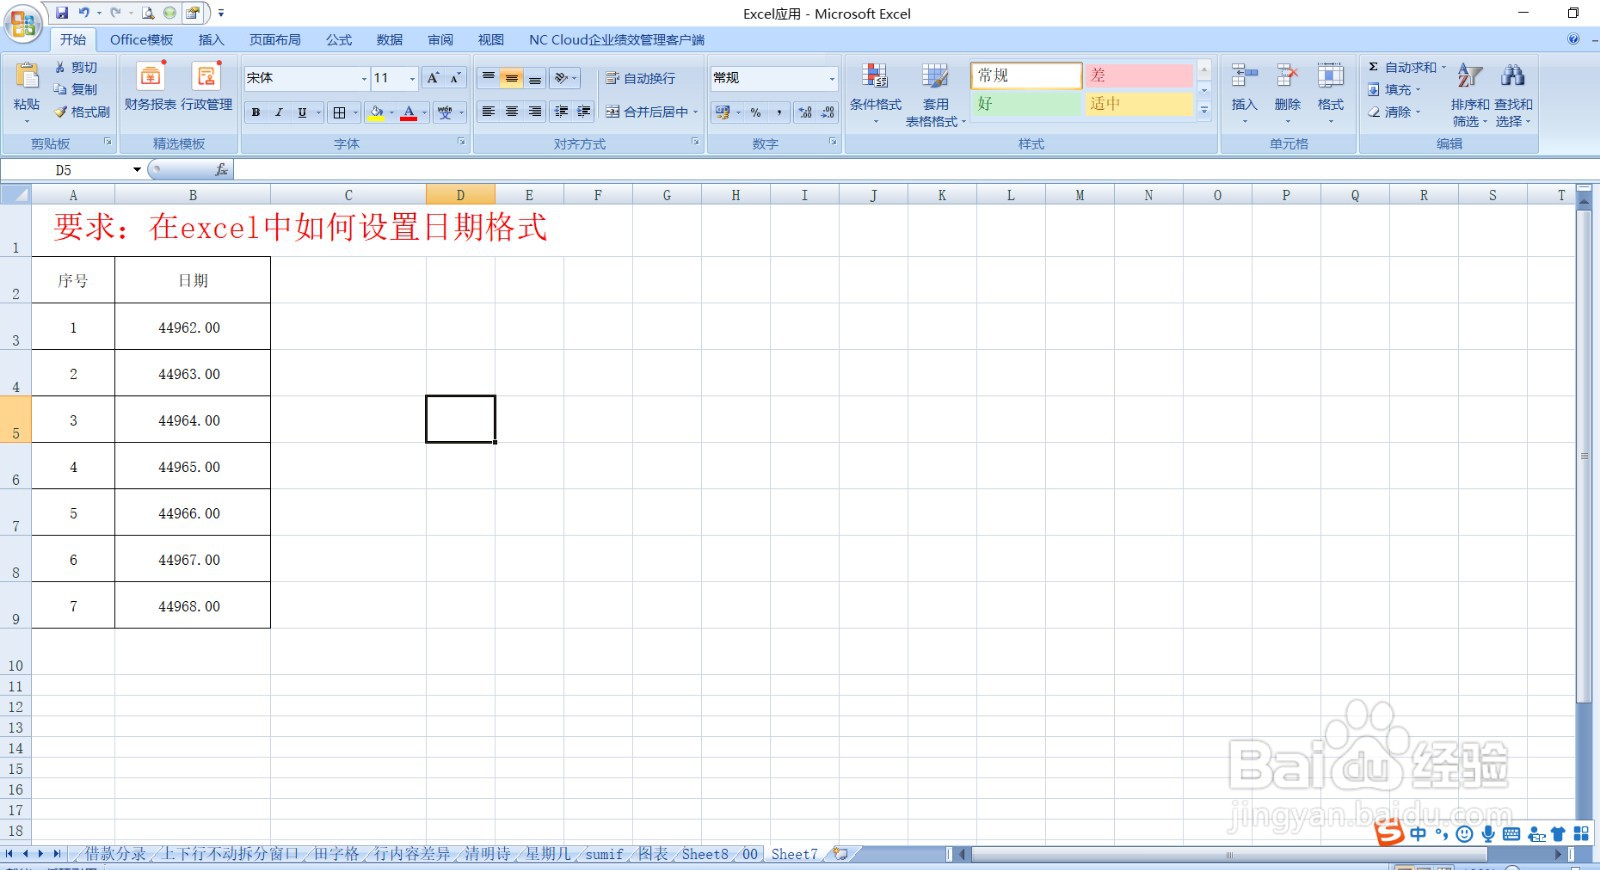Switch to the 插入 ribbon tab

211,40
